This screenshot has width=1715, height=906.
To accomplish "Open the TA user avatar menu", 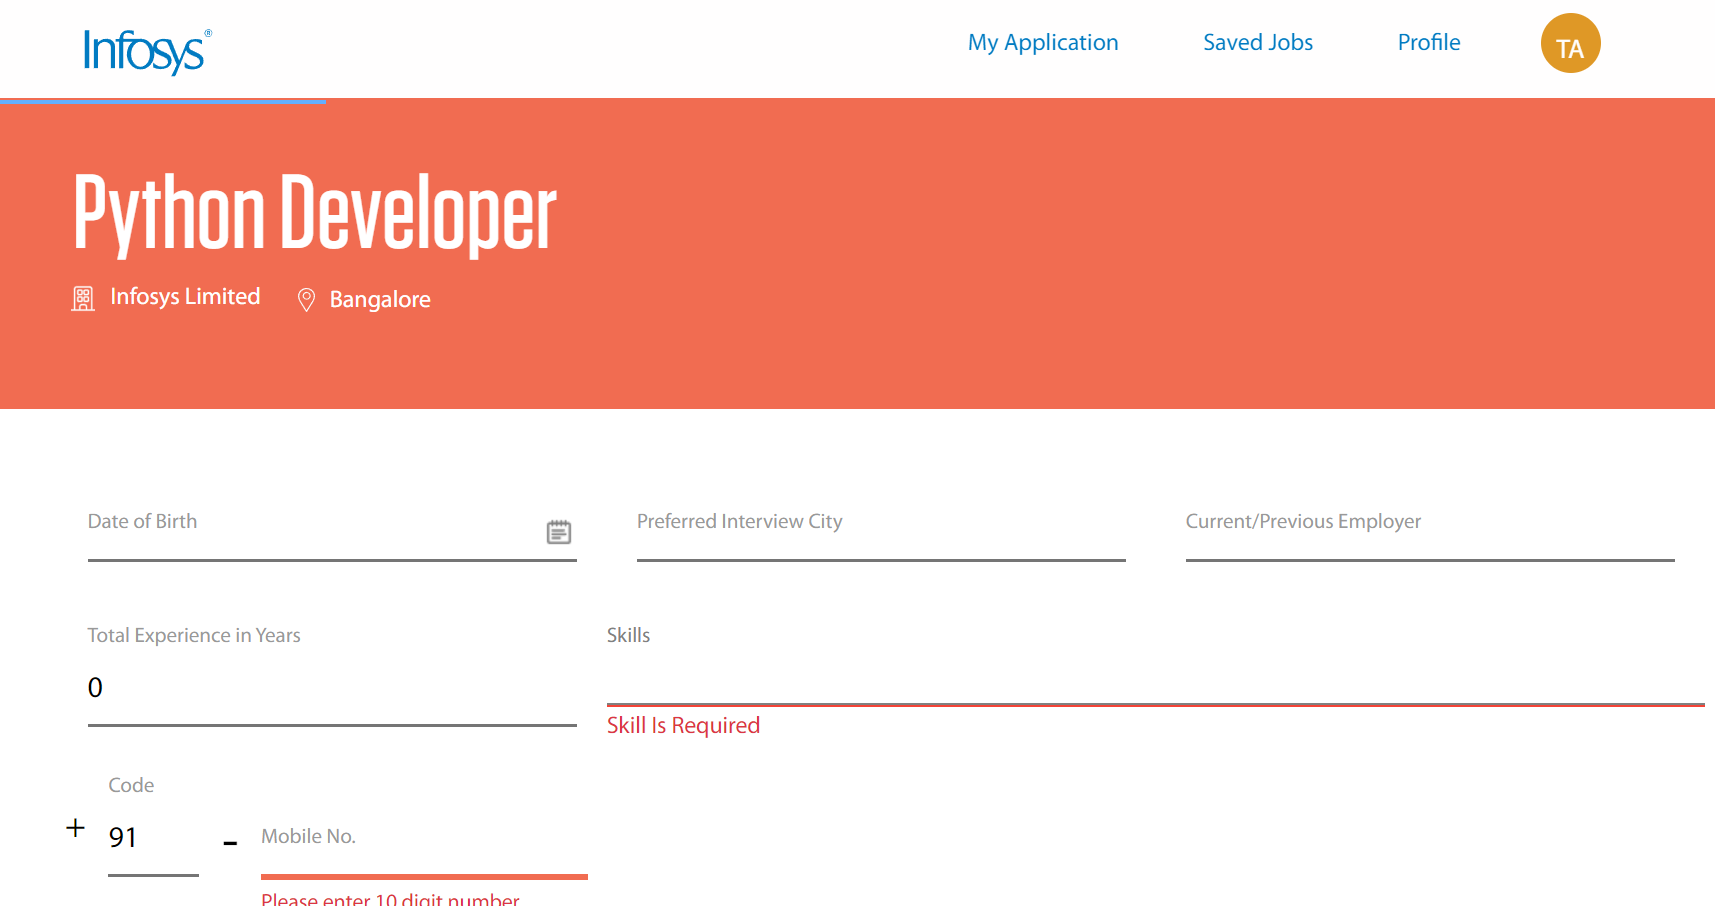I will click(1570, 43).
